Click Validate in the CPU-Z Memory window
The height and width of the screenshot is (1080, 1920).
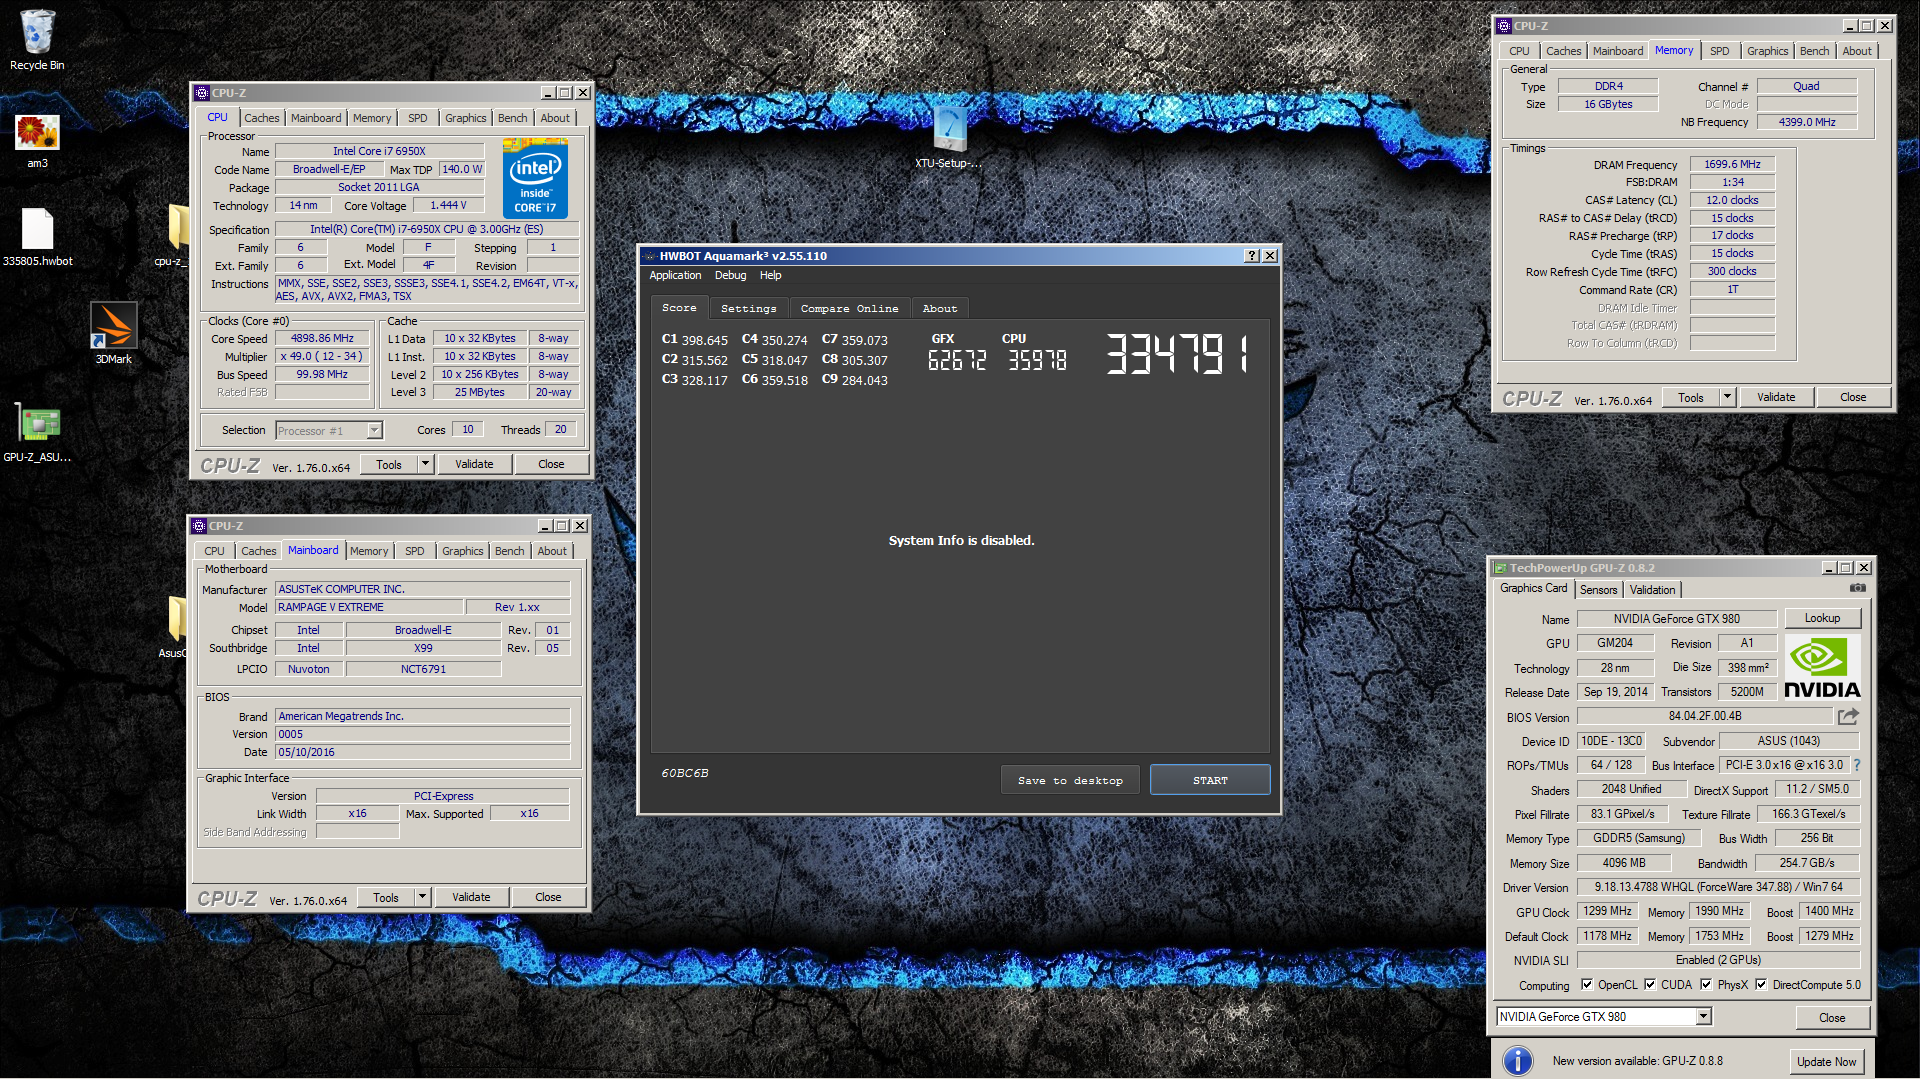1776,398
